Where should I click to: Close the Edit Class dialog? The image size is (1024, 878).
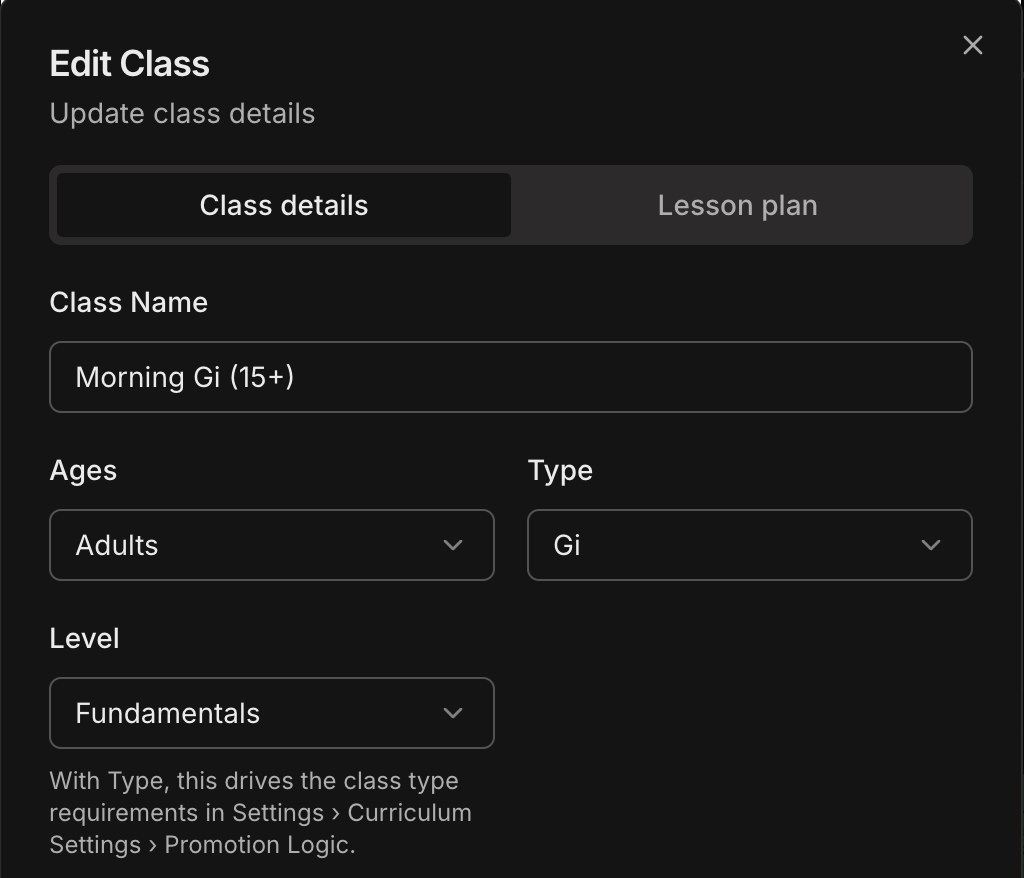[x=972, y=45]
